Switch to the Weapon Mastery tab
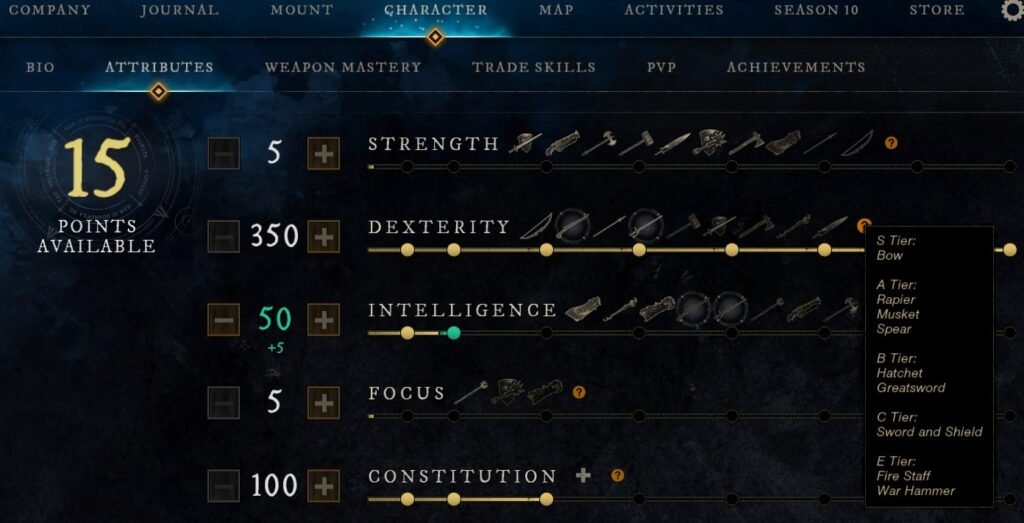The width and height of the screenshot is (1024, 523). [343, 67]
